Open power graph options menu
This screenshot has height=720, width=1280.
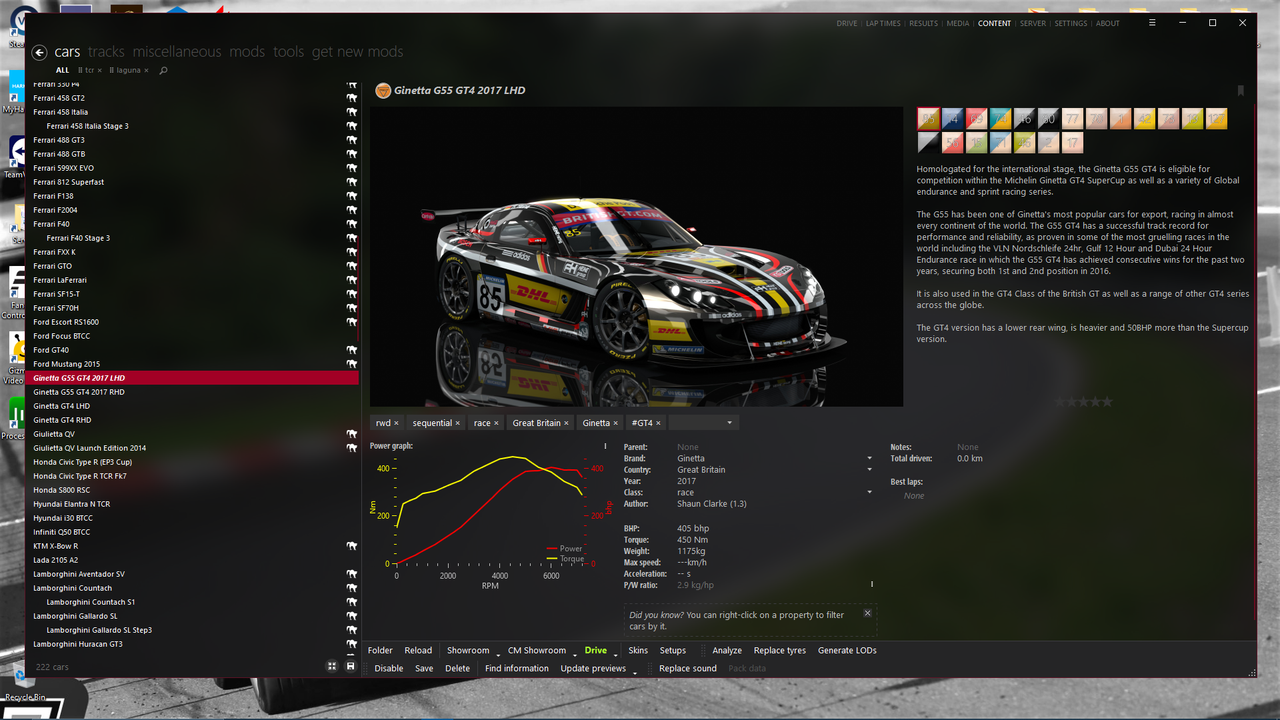tap(605, 446)
